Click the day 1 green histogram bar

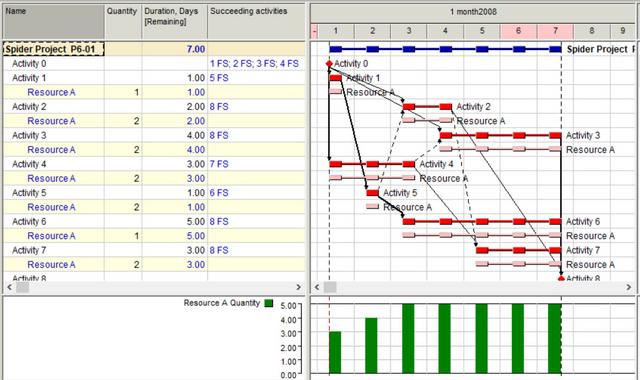click(335, 353)
